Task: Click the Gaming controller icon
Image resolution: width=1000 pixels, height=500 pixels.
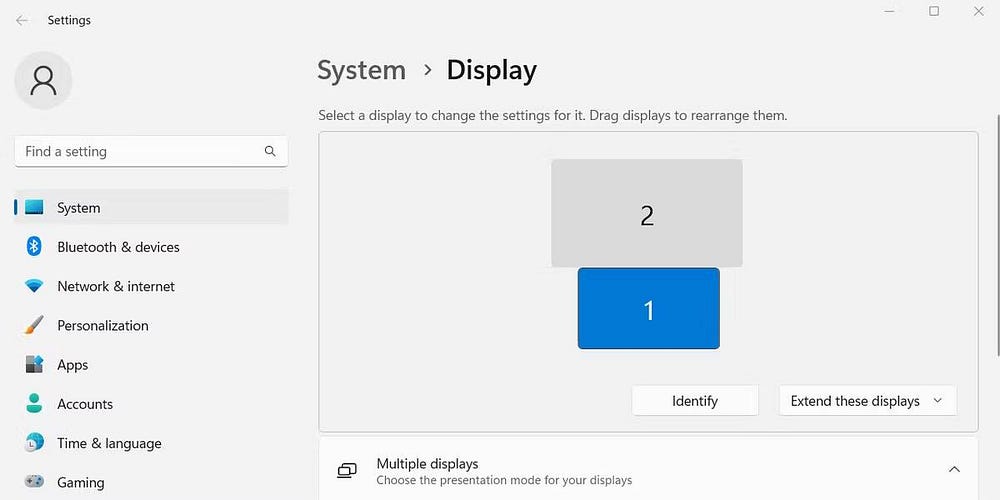Action: (x=34, y=481)
